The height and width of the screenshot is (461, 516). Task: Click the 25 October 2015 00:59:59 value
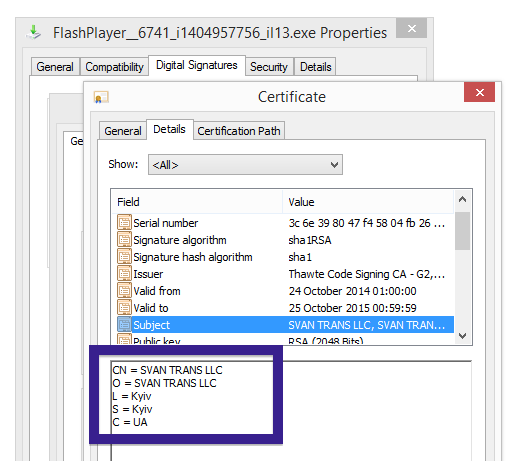(352, 308)
